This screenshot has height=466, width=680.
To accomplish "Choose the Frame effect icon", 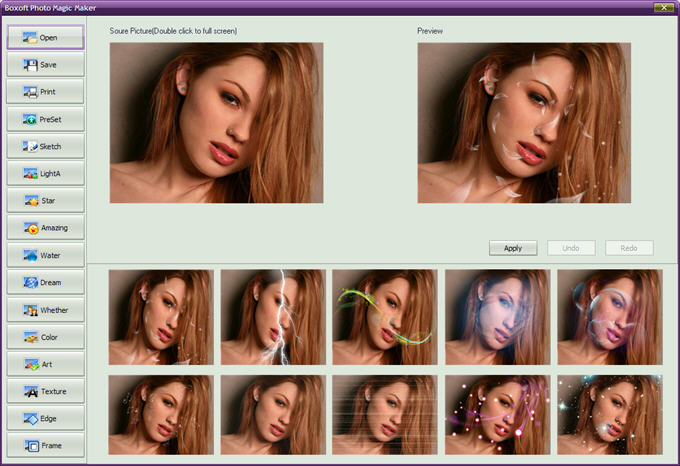I will coord(31,446).
